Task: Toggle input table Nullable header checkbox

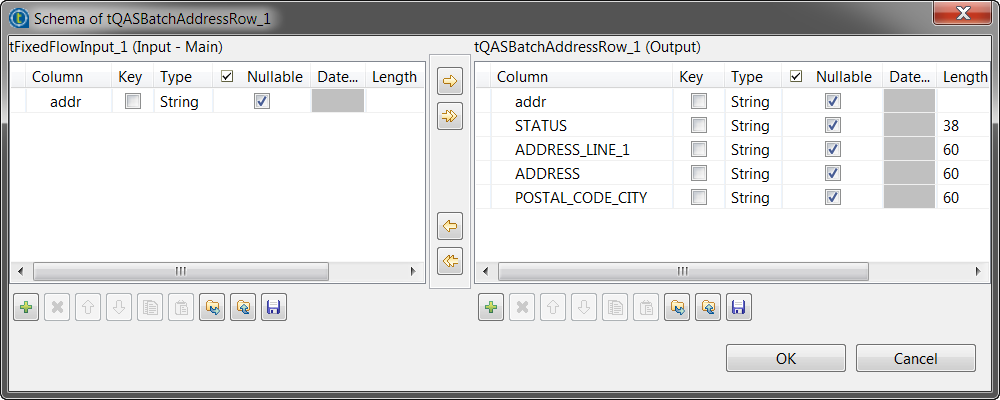Action: tap(226, 77)
